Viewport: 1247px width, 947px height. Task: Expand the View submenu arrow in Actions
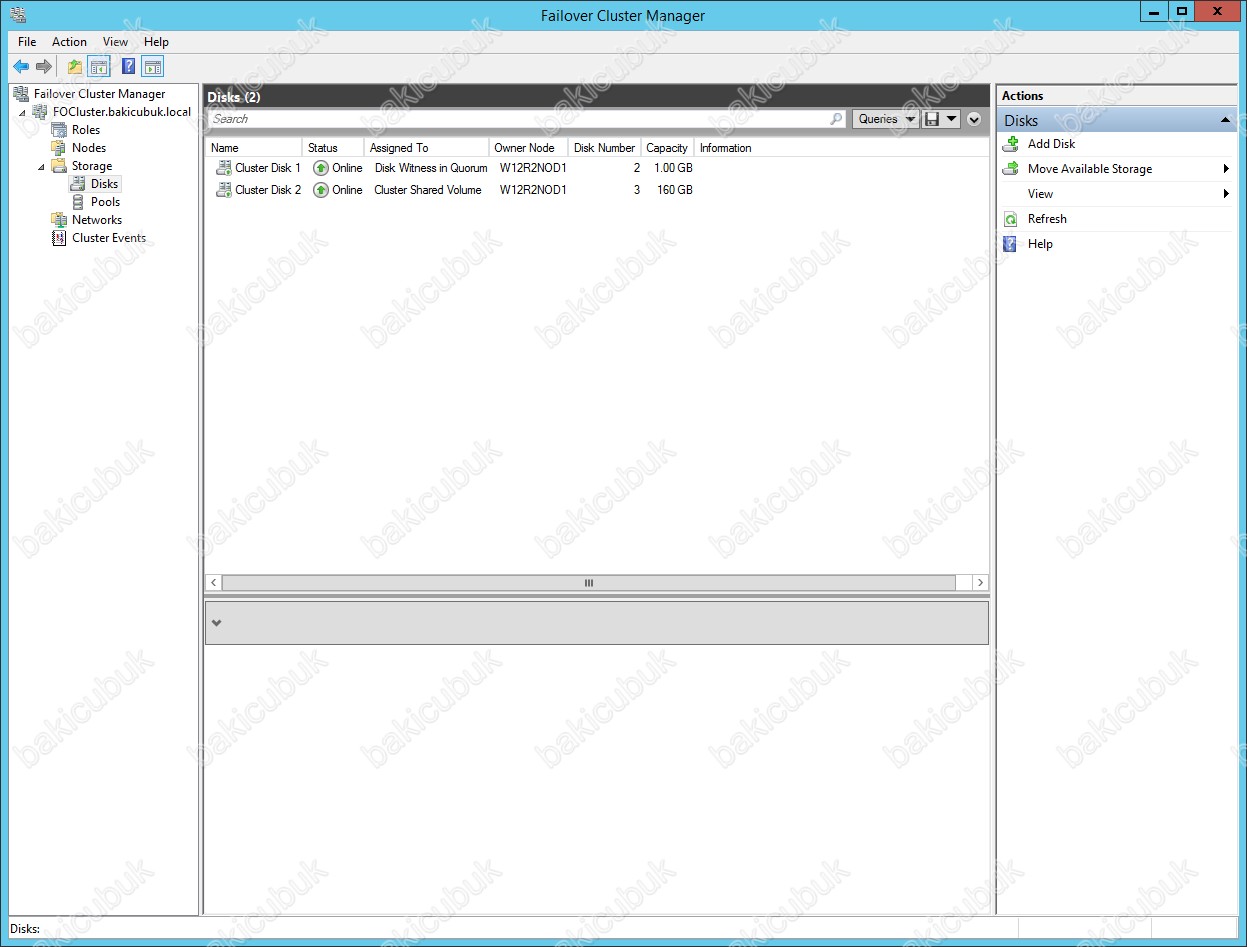tap(1226, 194)
